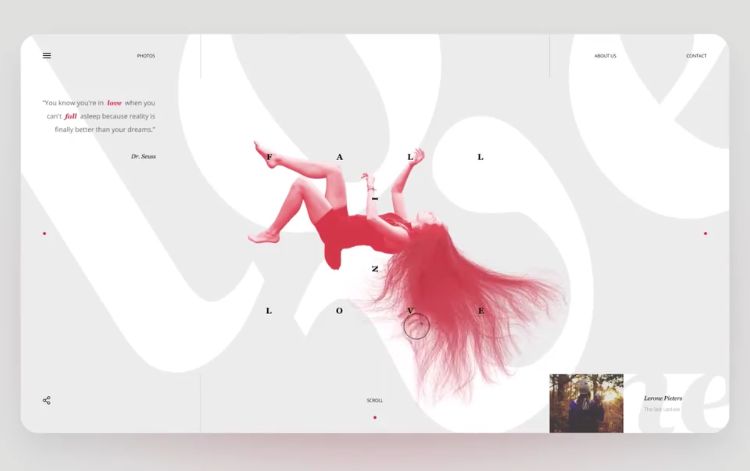The image size is (750, 471).
Task: Click the letter E in LOVE
Action: pyautogui.click(x=481, y=311)
